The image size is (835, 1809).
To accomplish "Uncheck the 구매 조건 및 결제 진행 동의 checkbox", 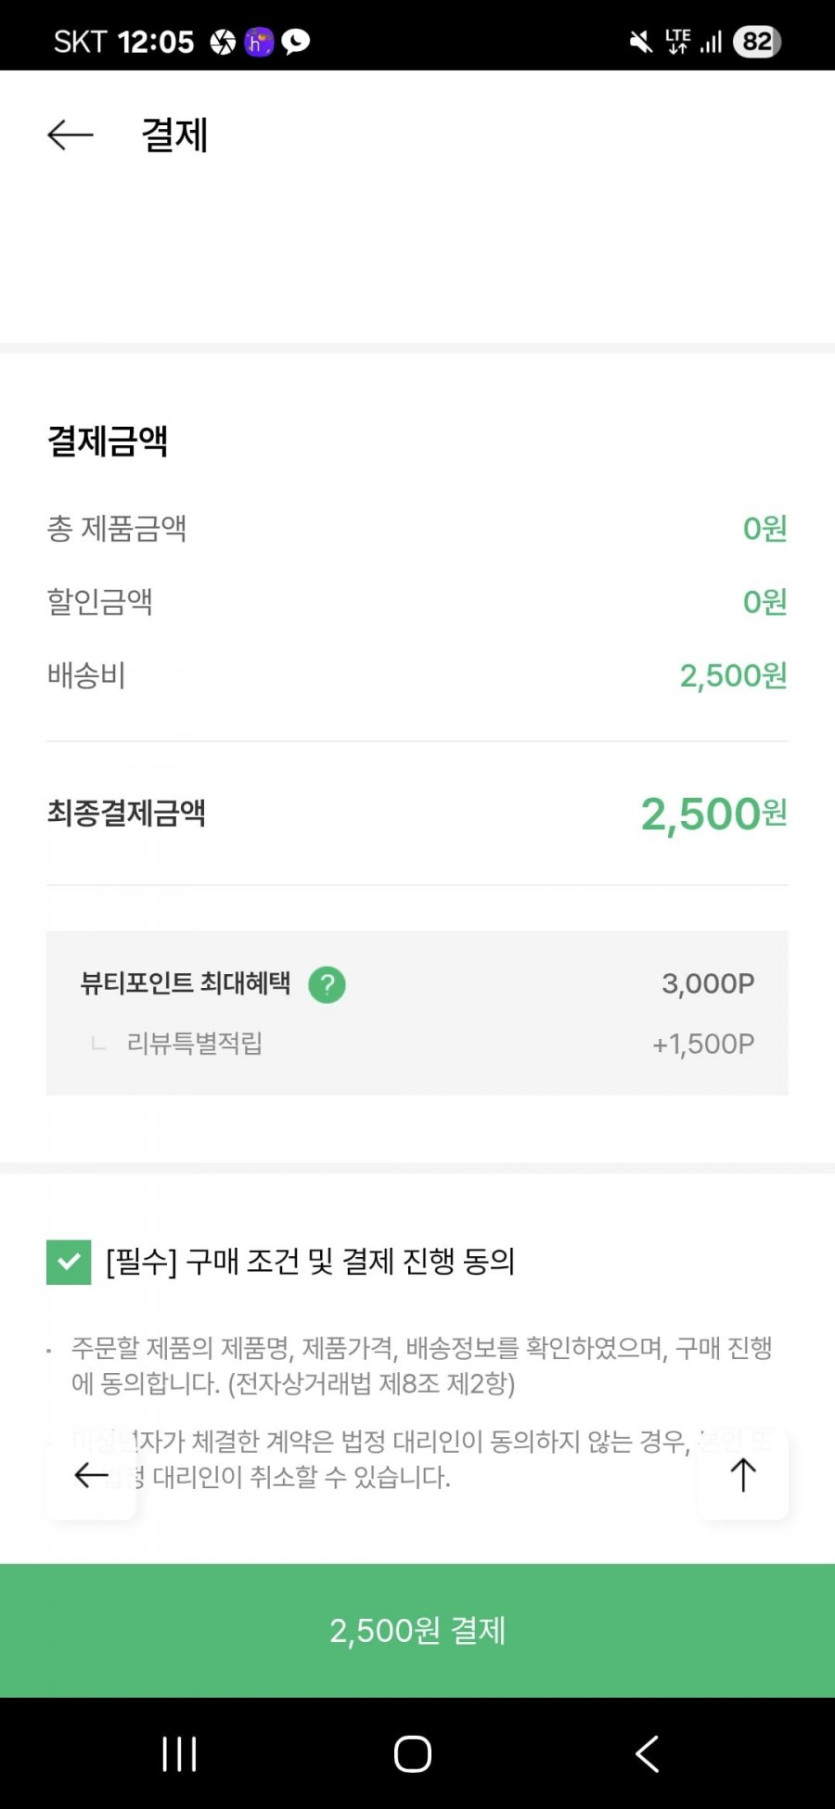I will tap(69, 1262).
